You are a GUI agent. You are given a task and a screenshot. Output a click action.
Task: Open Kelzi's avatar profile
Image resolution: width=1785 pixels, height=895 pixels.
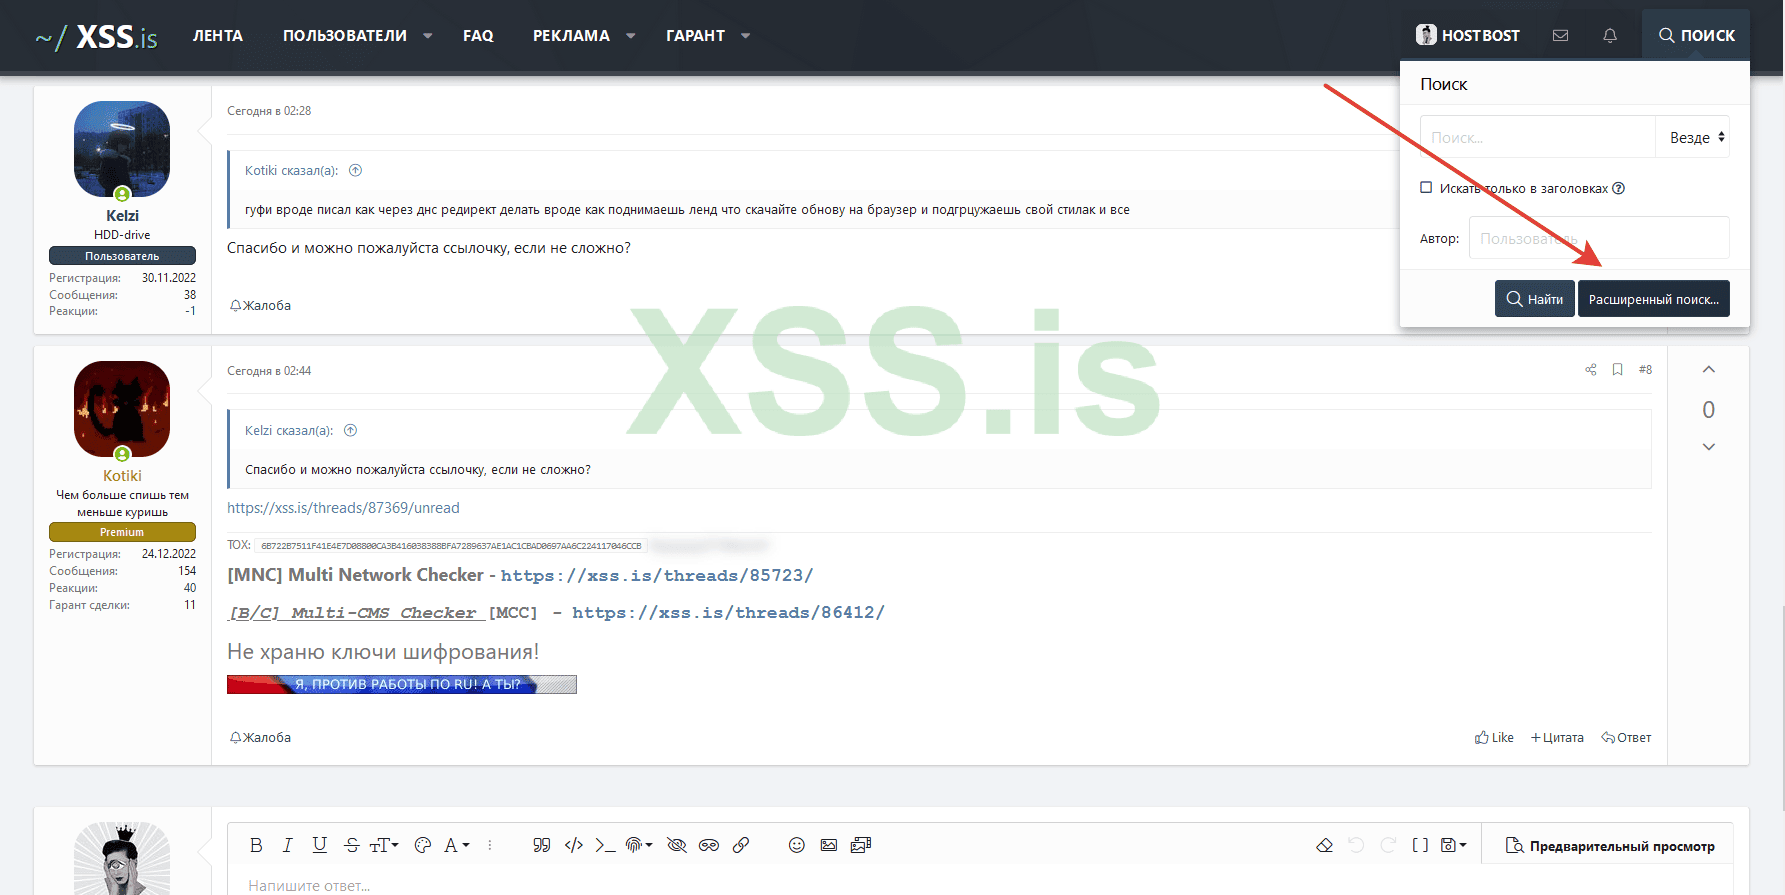[122, 149]
